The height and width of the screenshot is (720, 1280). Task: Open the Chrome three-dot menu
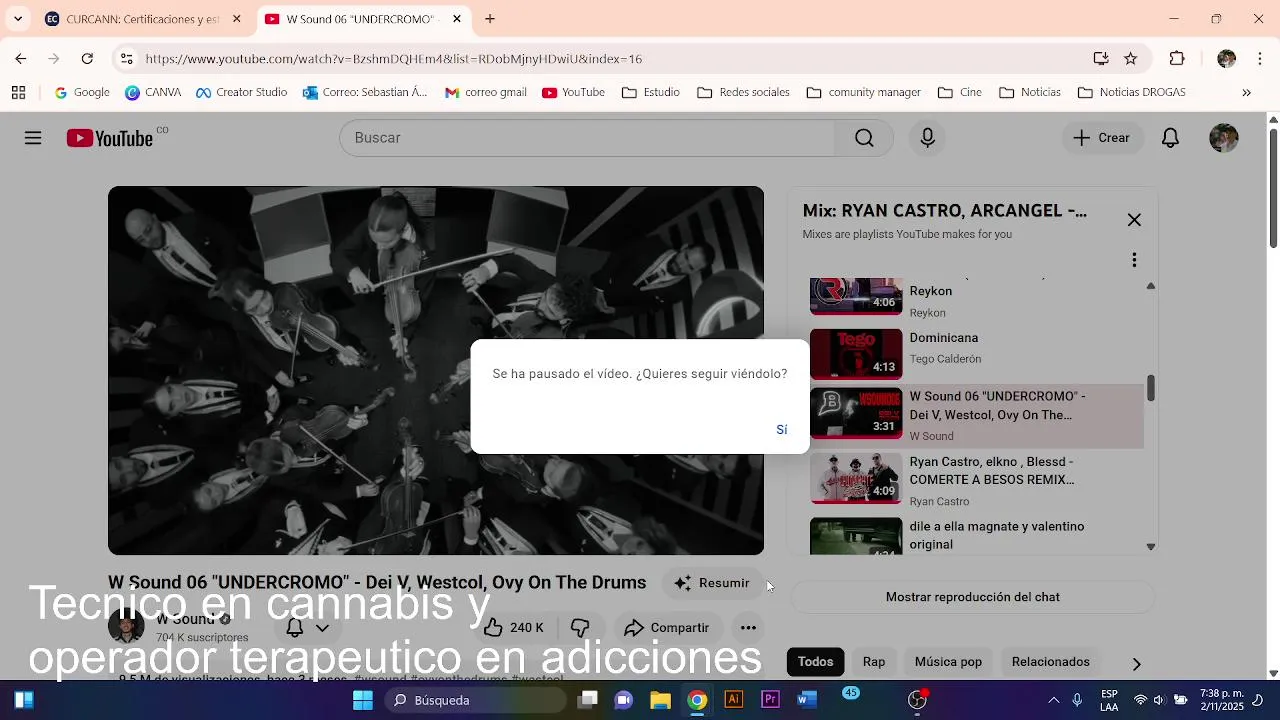1260,59
